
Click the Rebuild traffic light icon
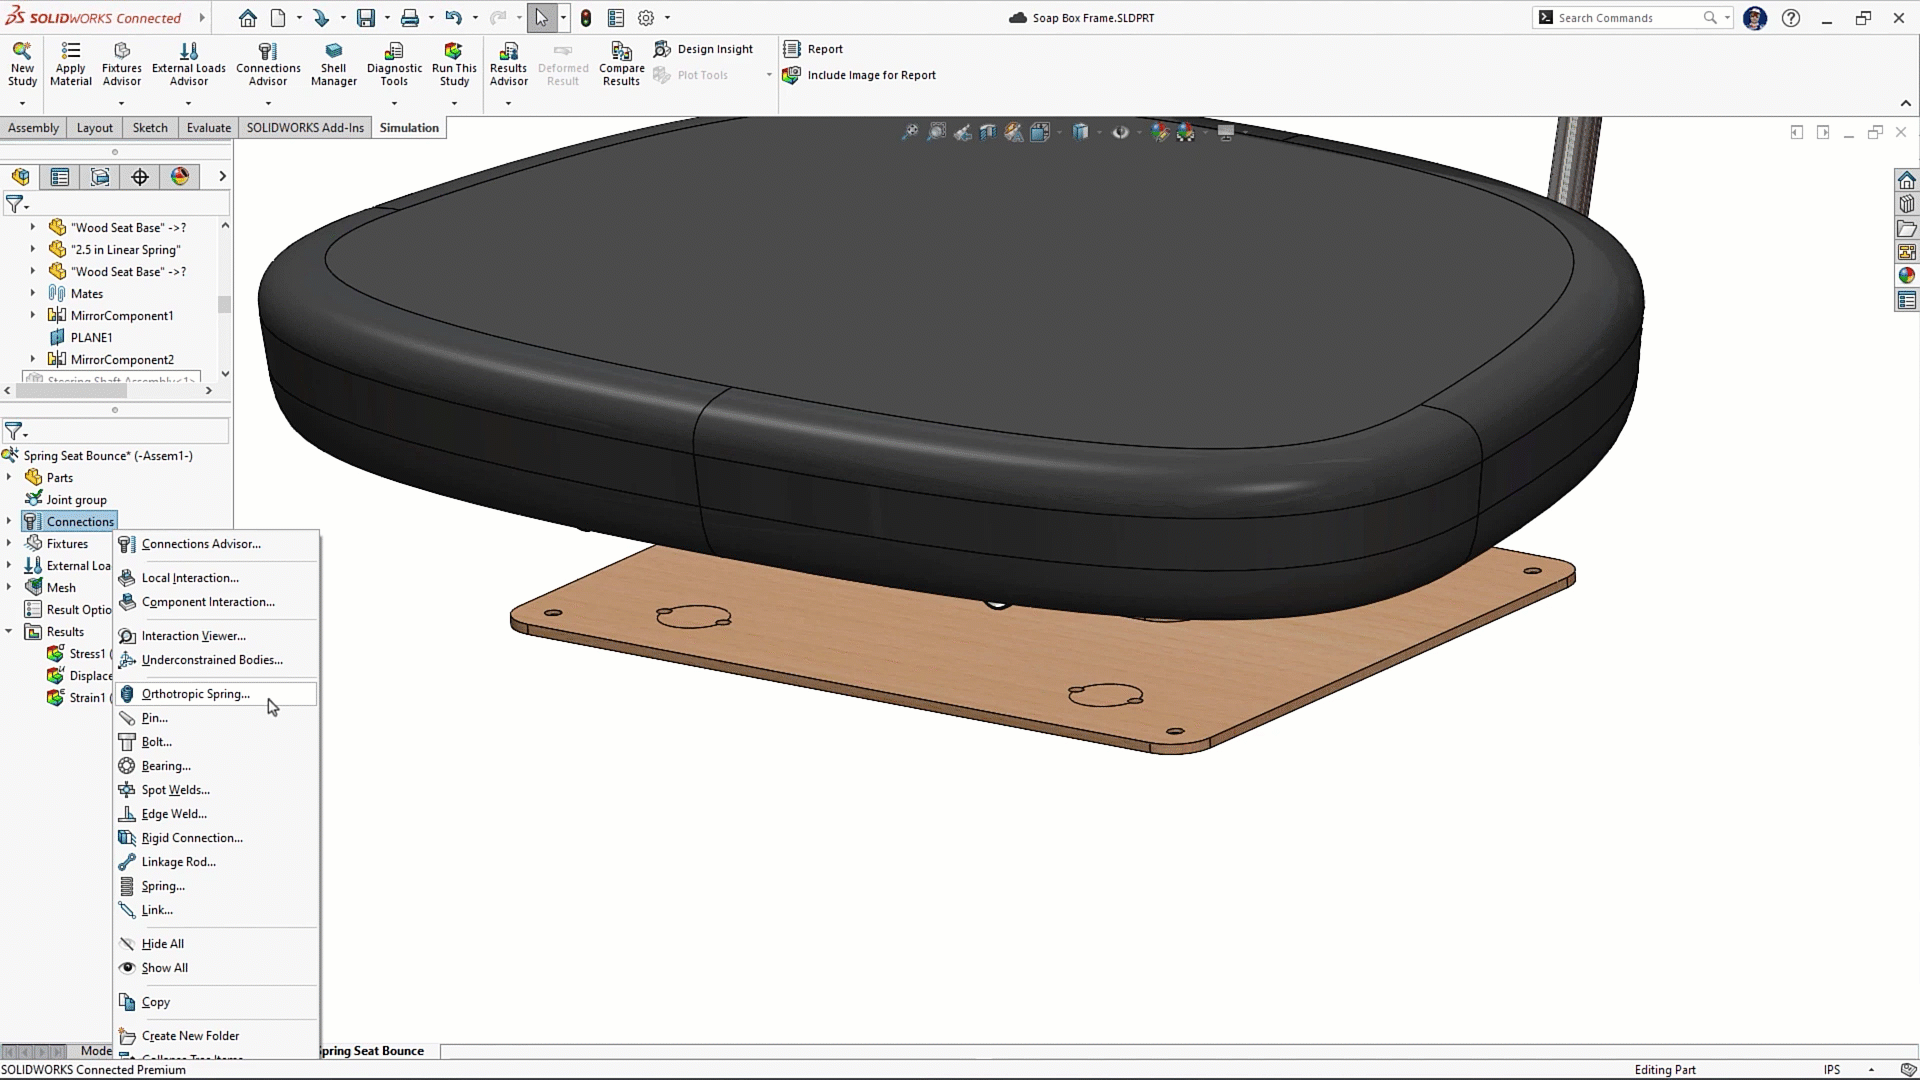click(x=586, y=18)
